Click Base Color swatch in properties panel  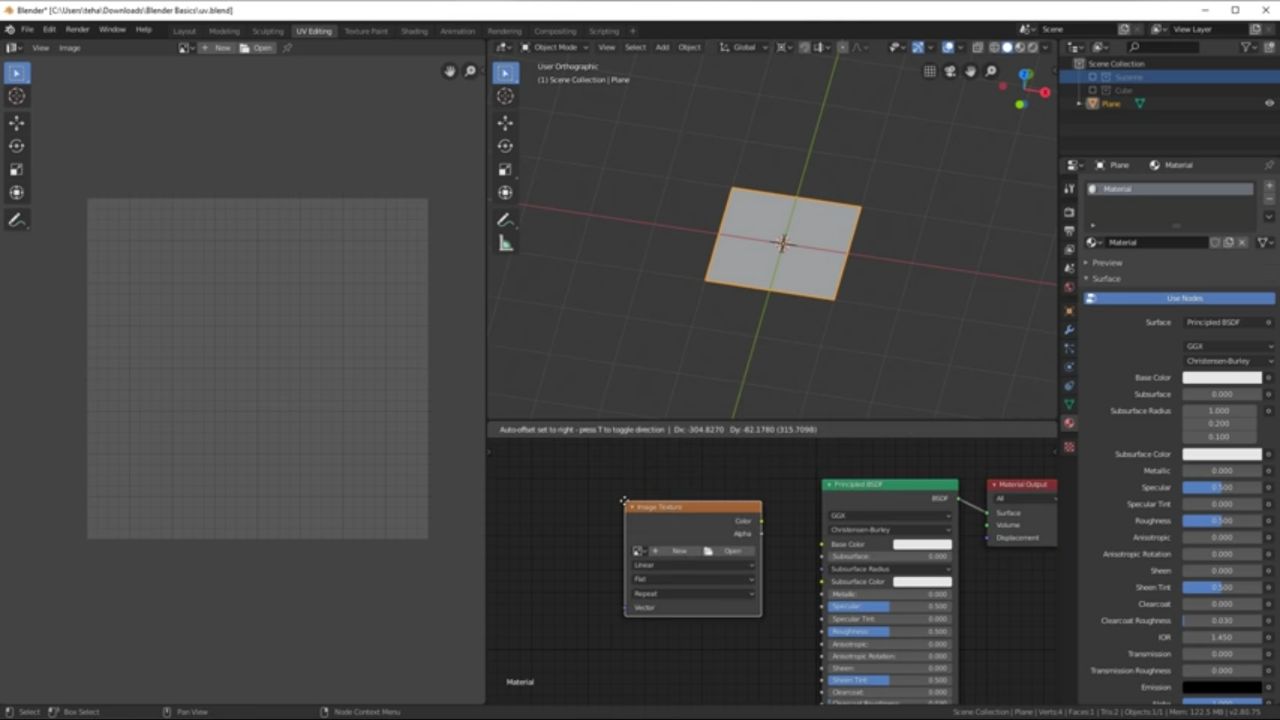pyautogui.click(x=1222, y=378)
